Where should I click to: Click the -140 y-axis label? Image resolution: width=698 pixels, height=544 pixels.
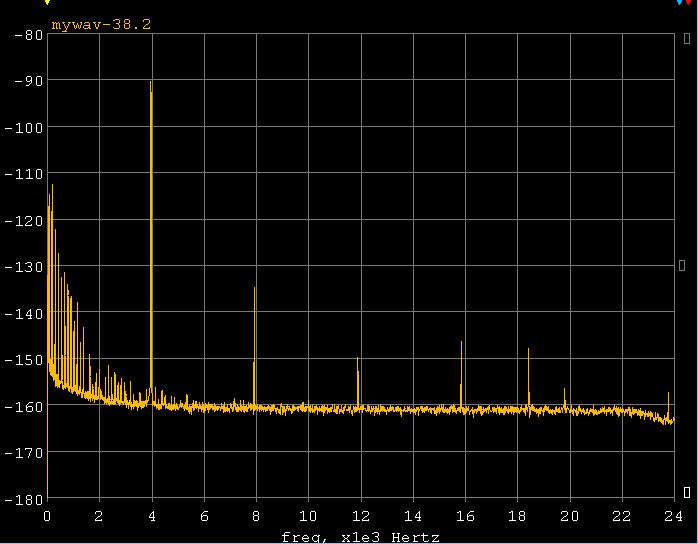(x=24, y=314)
